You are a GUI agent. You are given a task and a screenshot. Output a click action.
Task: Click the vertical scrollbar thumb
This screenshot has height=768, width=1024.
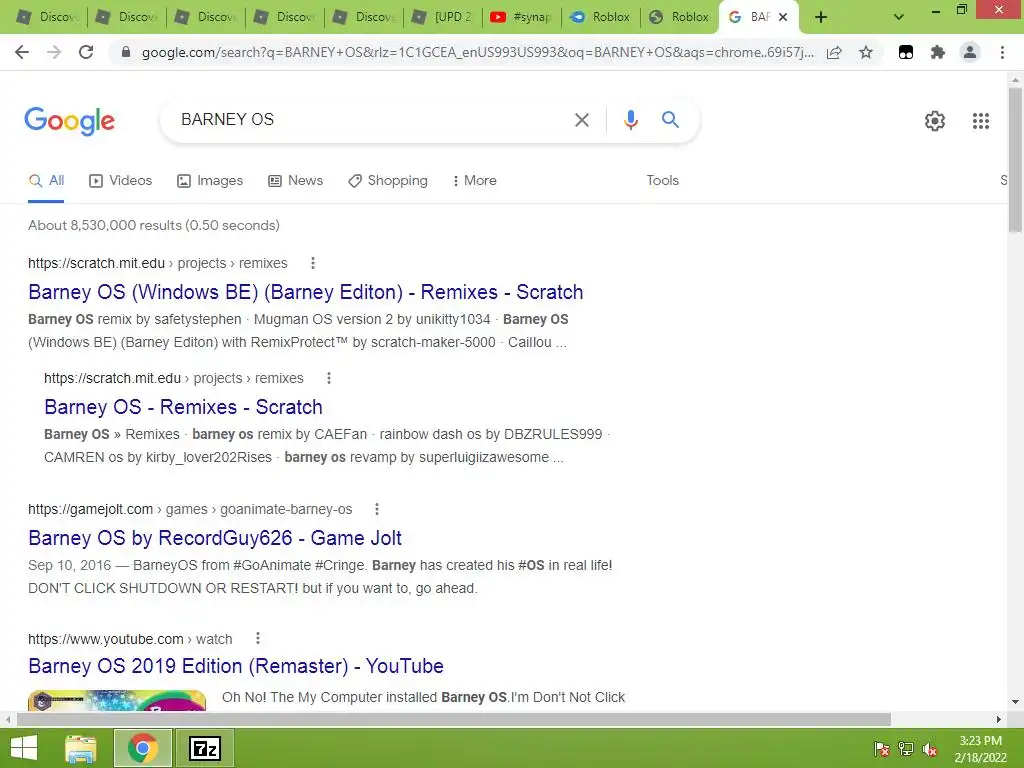click(1015, 159)
